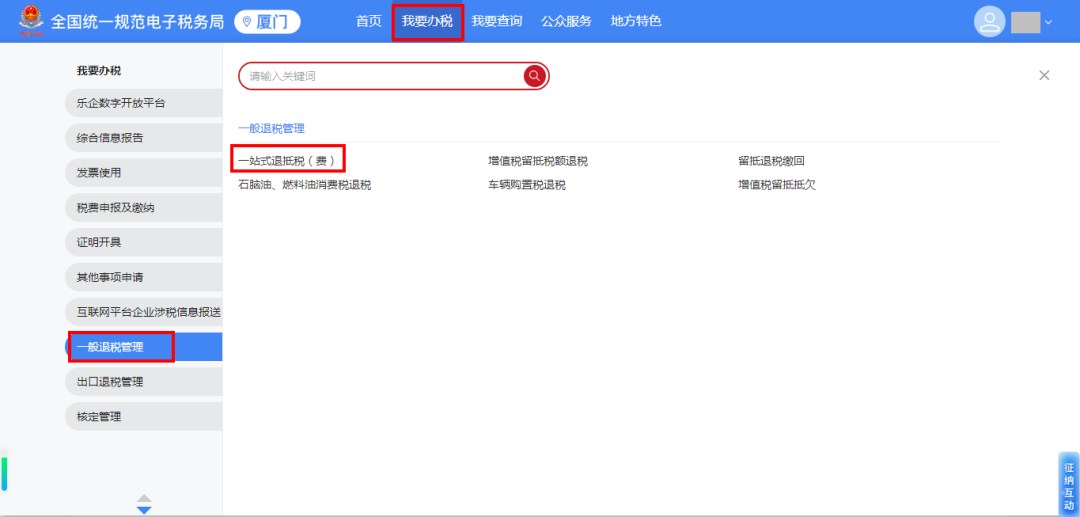Image resolution: width=1080 pixels, height=517 pixels.
Task: Click the red search magnifier icon
Action: (534, 76)
